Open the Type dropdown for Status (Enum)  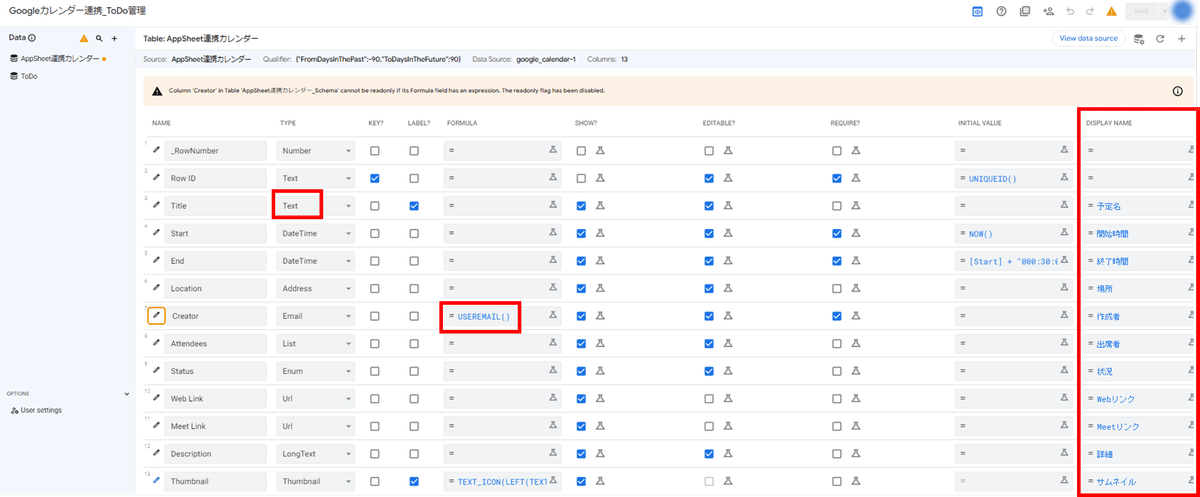[316, 370]
